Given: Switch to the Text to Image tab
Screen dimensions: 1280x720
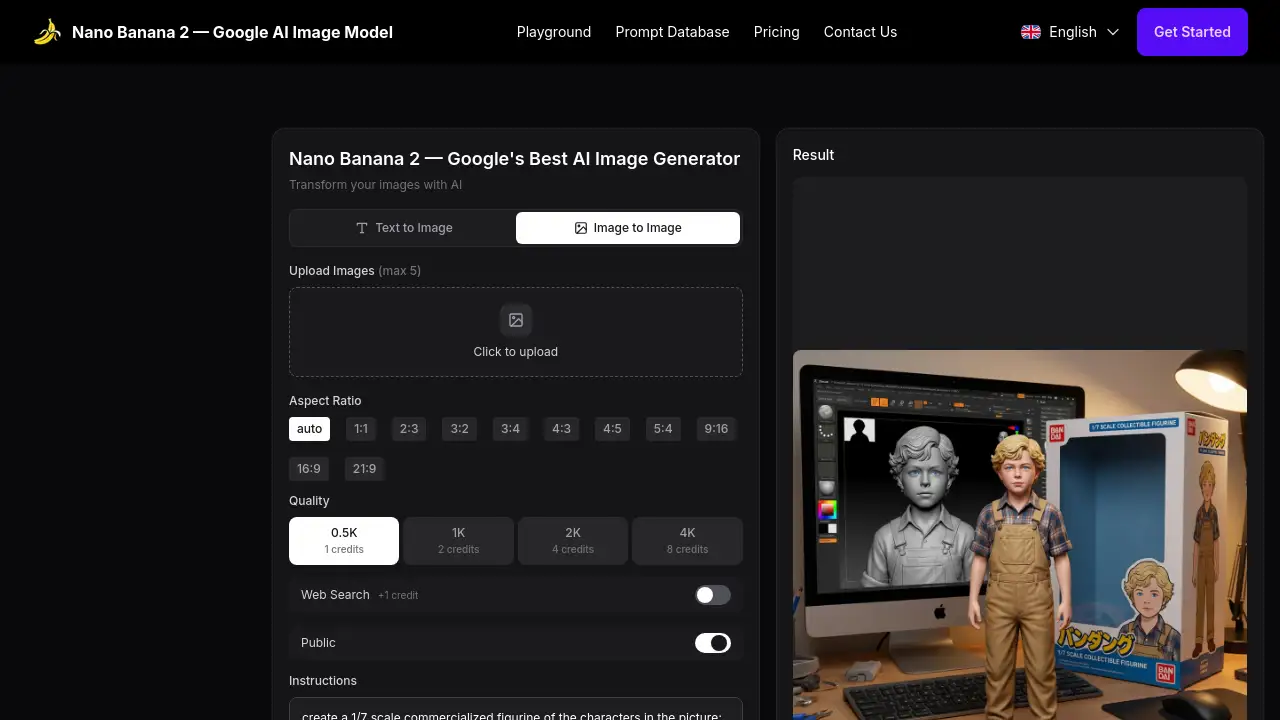Looking at the screenshot, I should tap(404, 228).
